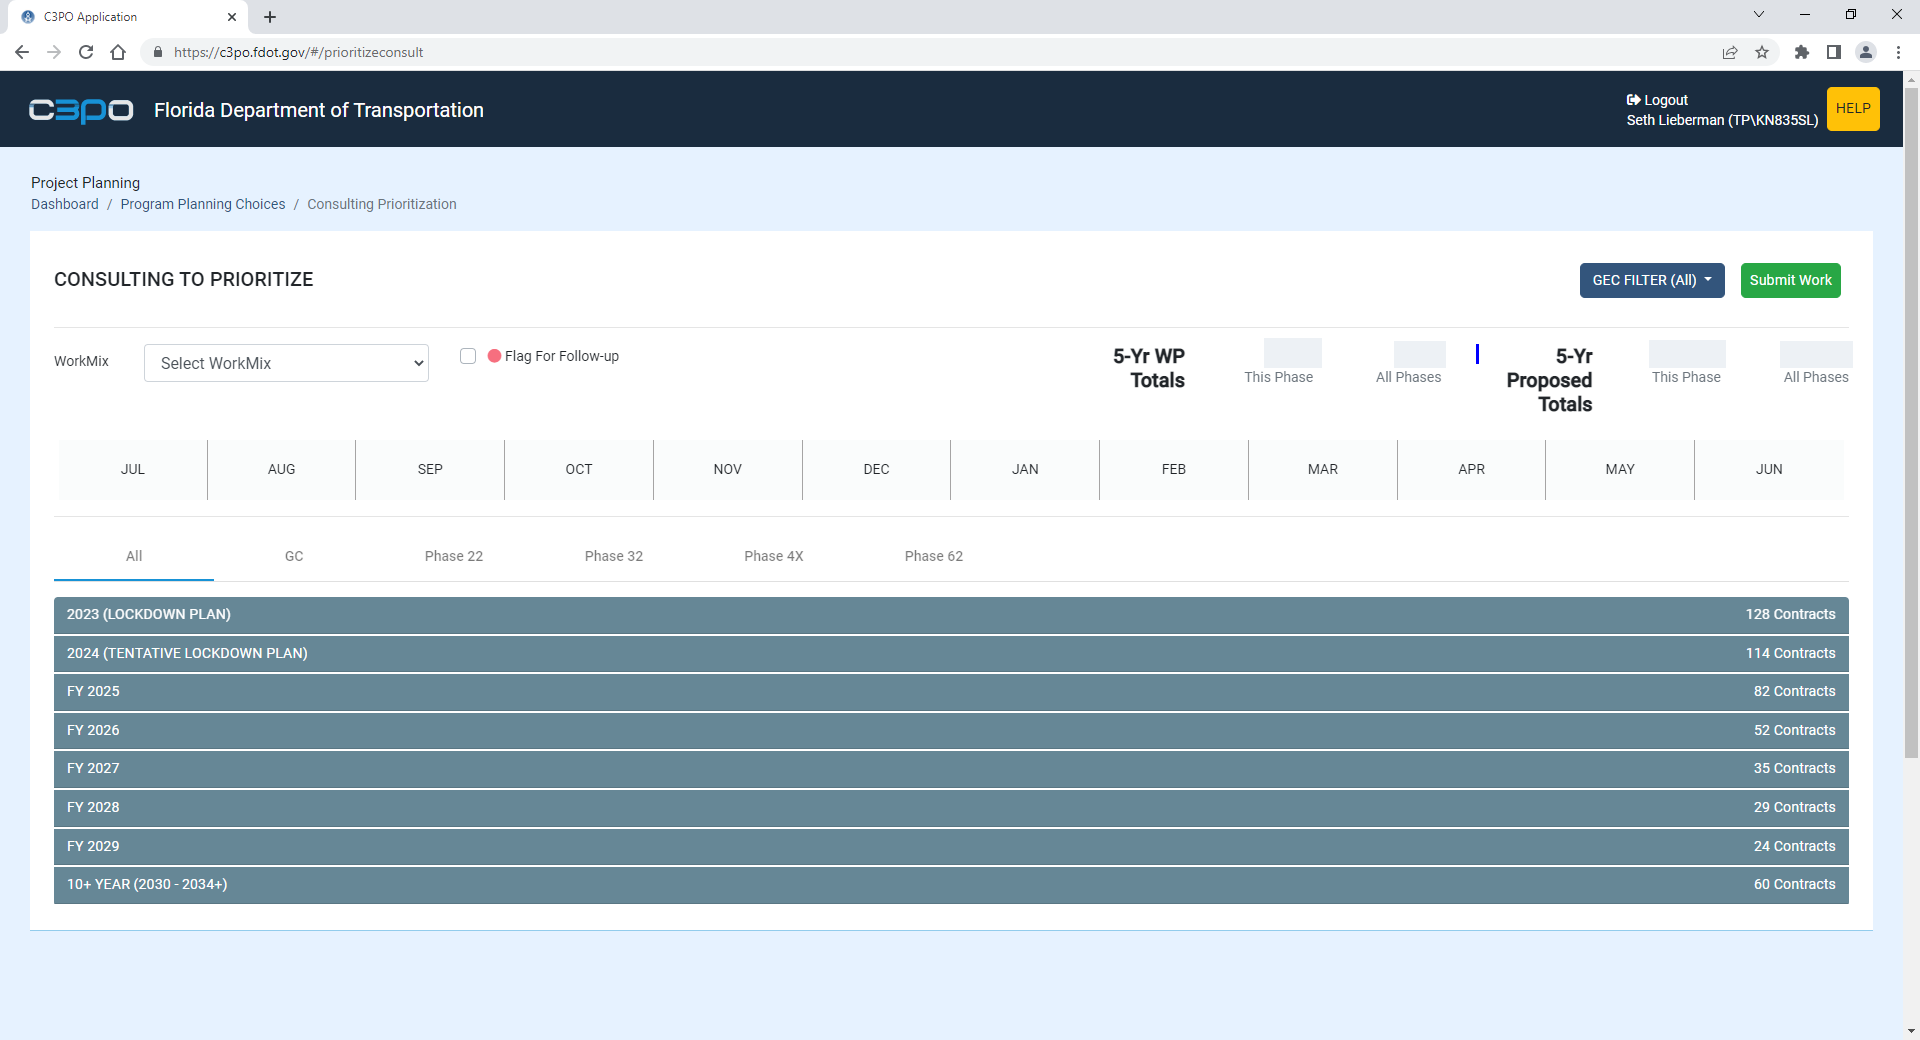Screen dimensions: 1920x1040
Task: Open the browser extensions puzzle icon
Action: [1801, 52]
